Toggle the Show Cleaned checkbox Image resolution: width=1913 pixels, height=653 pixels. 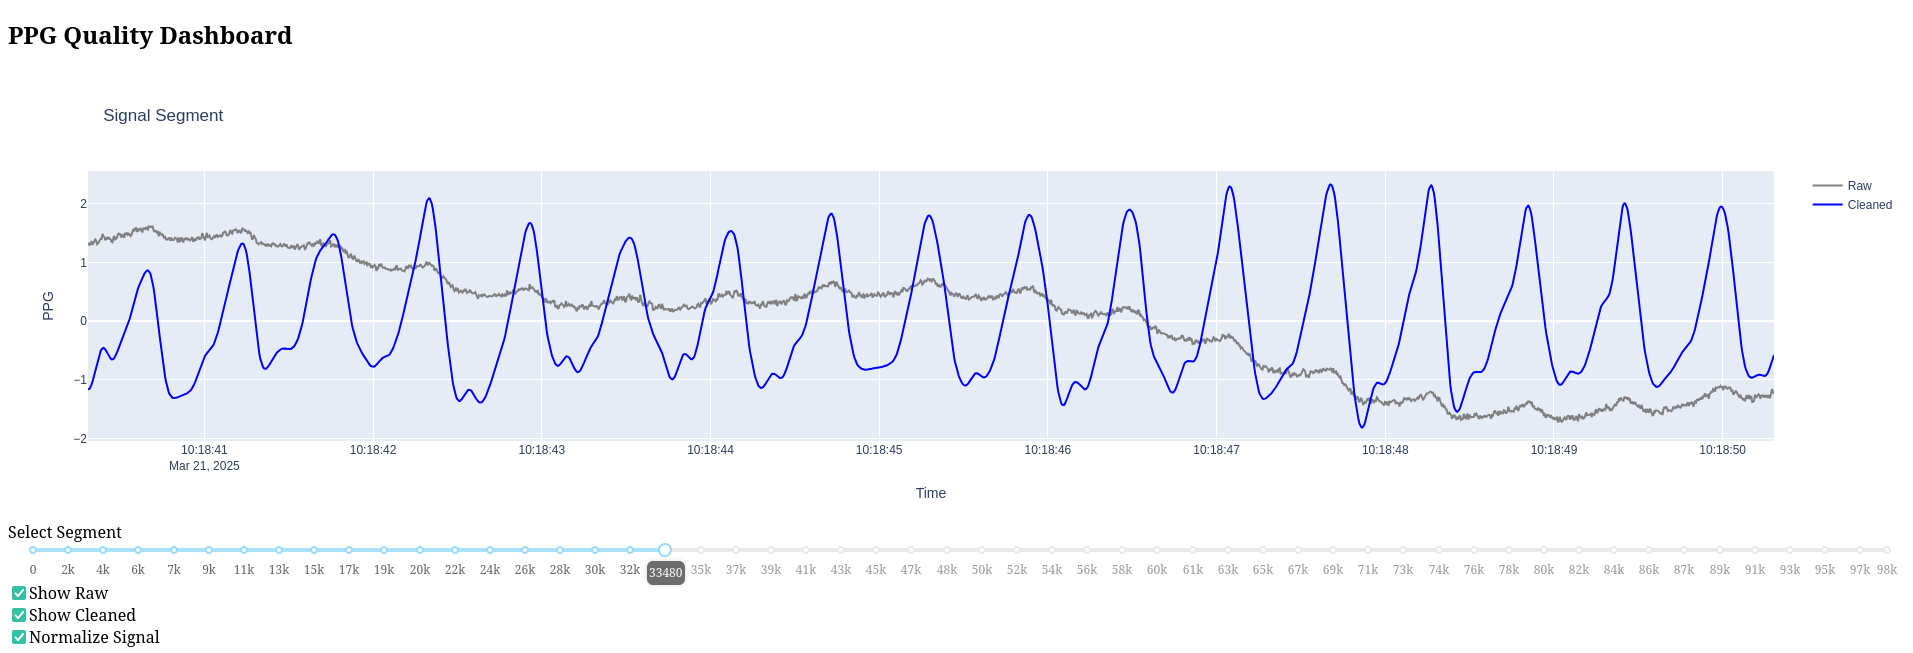19,615
